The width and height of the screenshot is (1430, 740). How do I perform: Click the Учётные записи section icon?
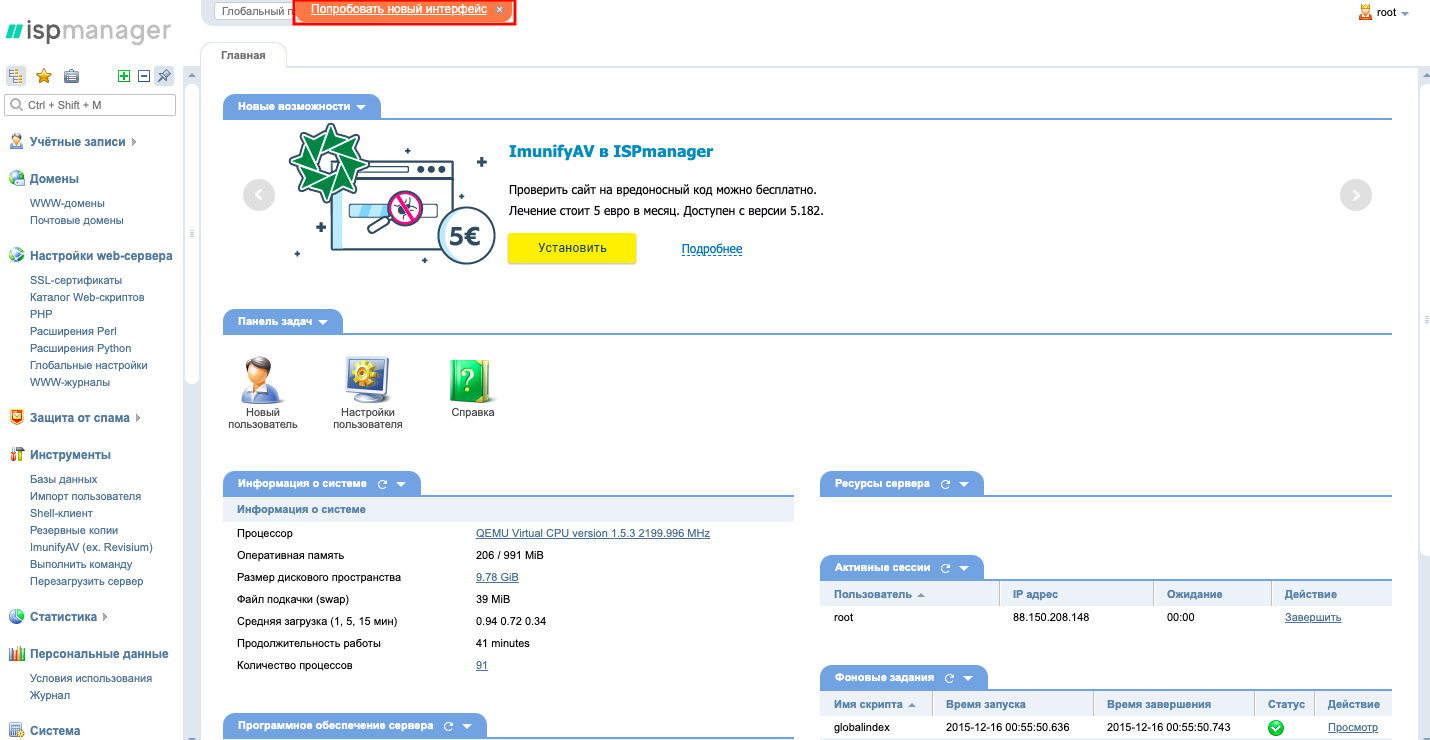[17, 142]
